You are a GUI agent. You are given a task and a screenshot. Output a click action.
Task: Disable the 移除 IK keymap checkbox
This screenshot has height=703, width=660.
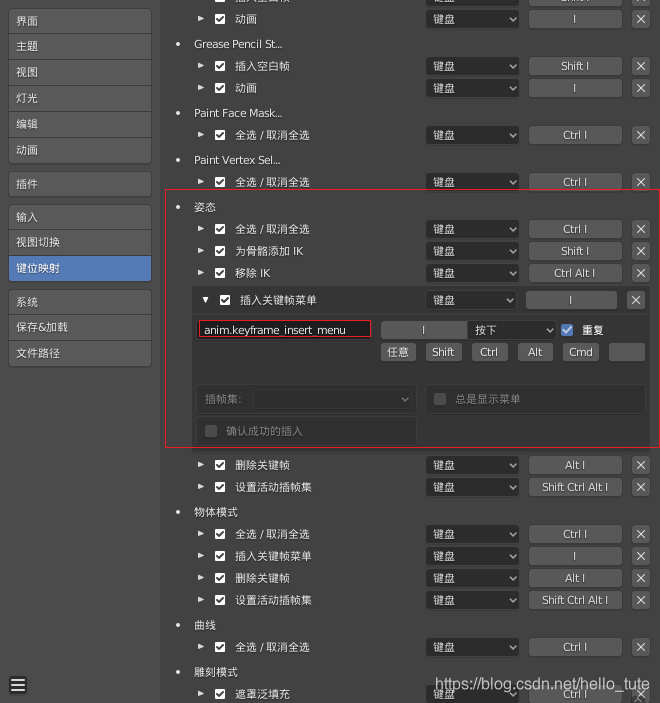point(220,273)
